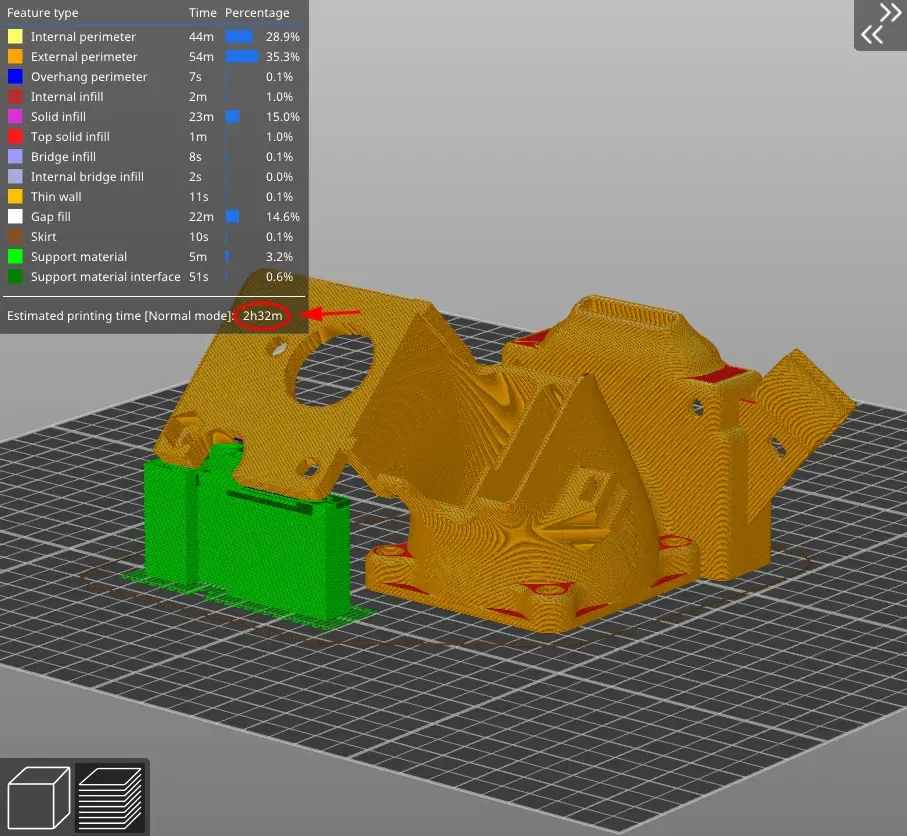Click the Overhang perimeter blue swatch
The width and height of the screenshot is (907, 836).
(15, 76)
